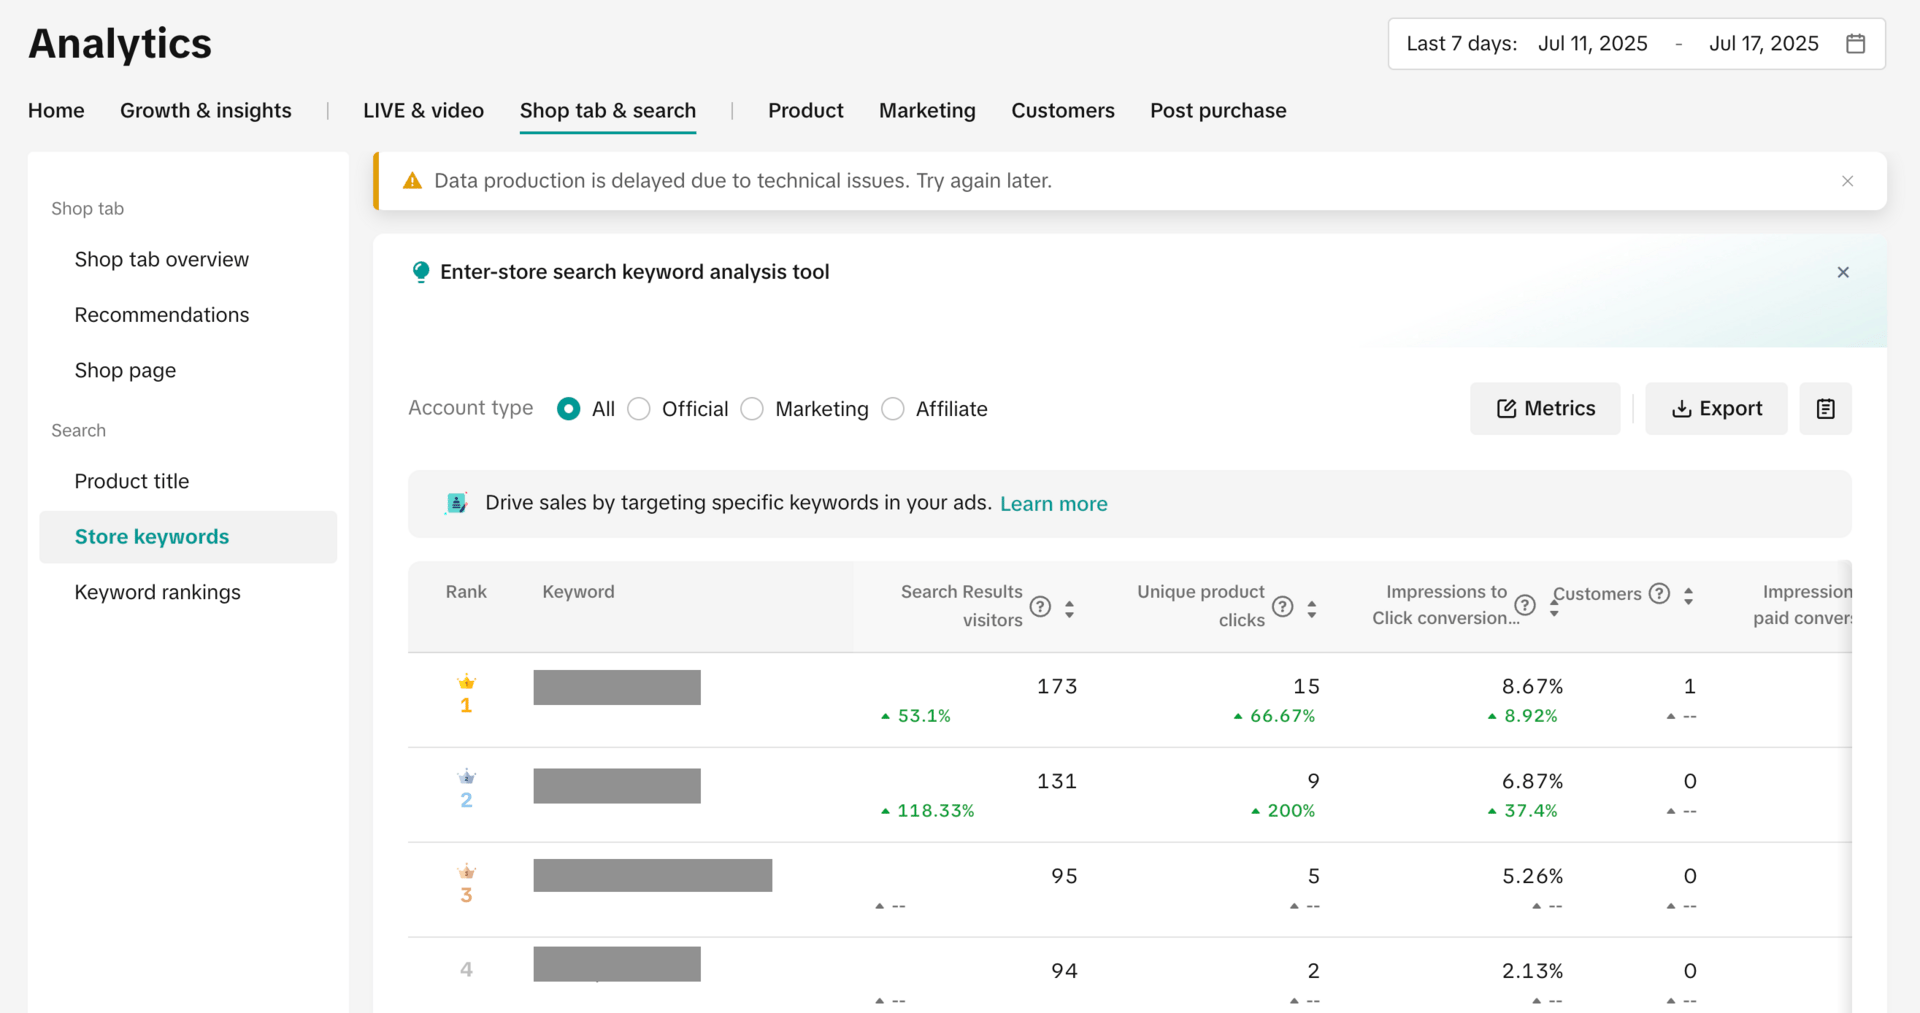Sort by Impressions to Click conversion
This screenshot has width=1920, height=1013.
1554,608
